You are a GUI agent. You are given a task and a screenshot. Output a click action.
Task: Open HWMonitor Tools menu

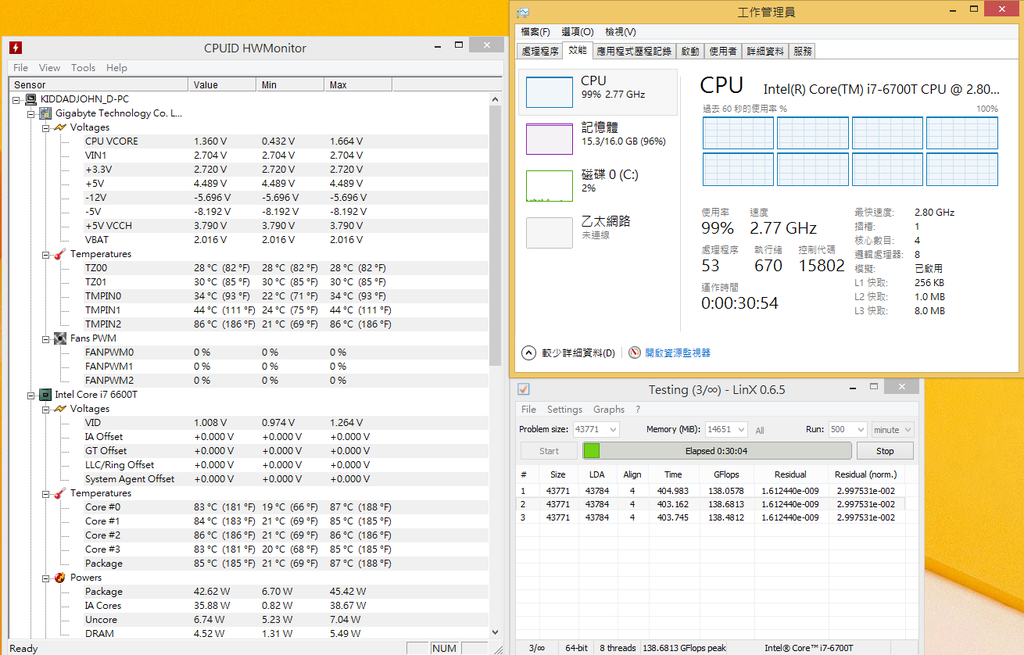pyautogui.click(x=83, y=68)
